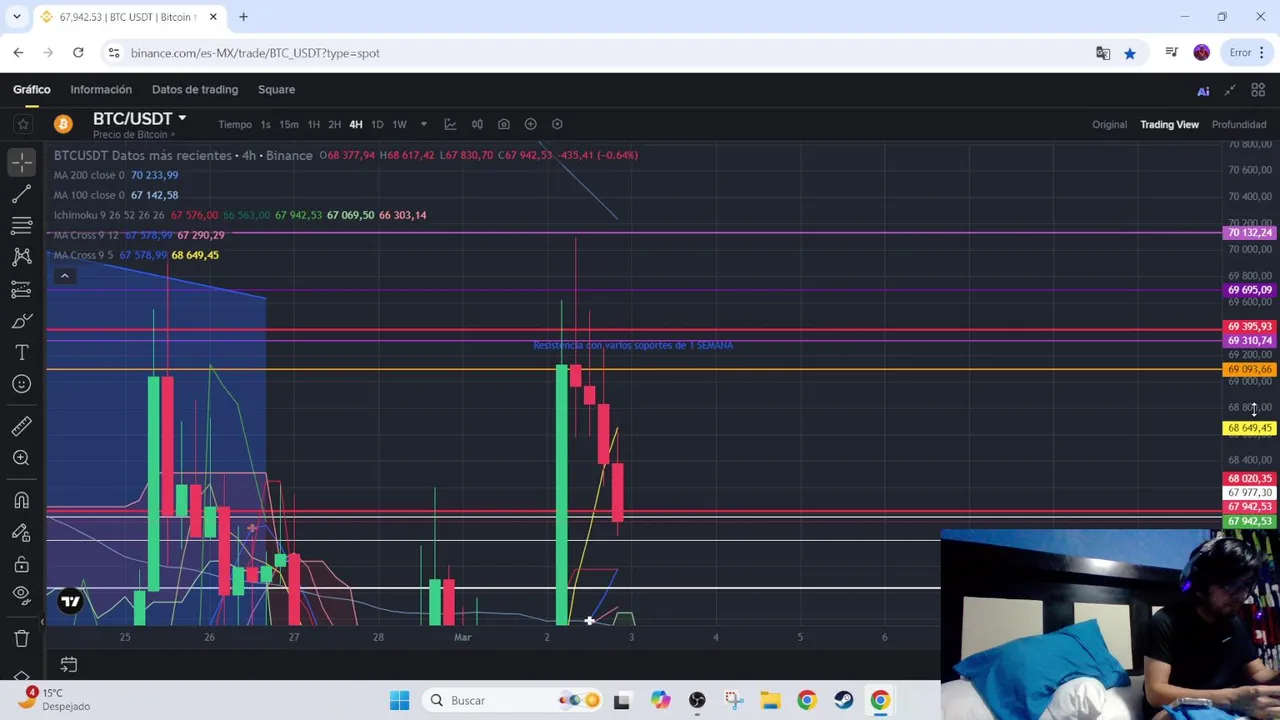This screenshot has width=1280, height=720.
Task: Click the MA 200 close indicator legend
Action: 116,175
